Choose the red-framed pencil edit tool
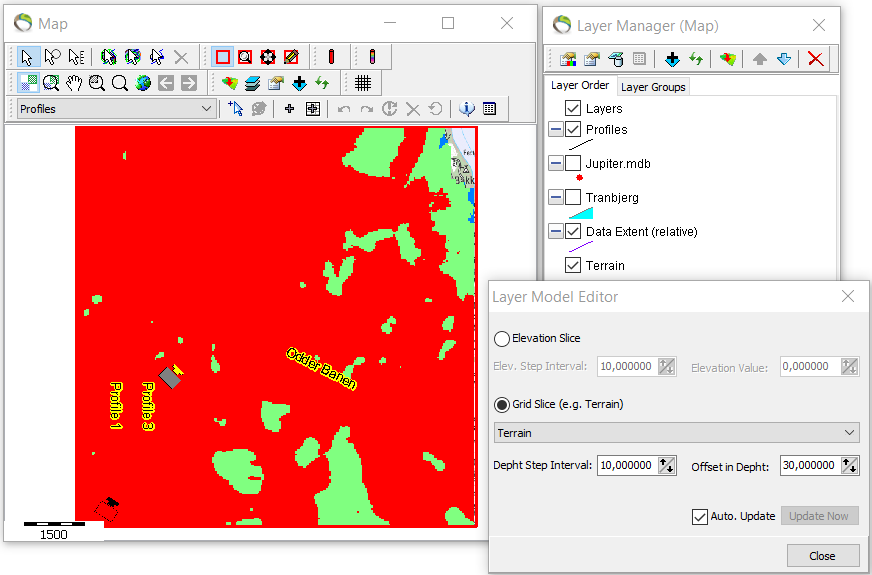Image resolution: width=872 pixels, height=575 pixels. tap(291, 57)
